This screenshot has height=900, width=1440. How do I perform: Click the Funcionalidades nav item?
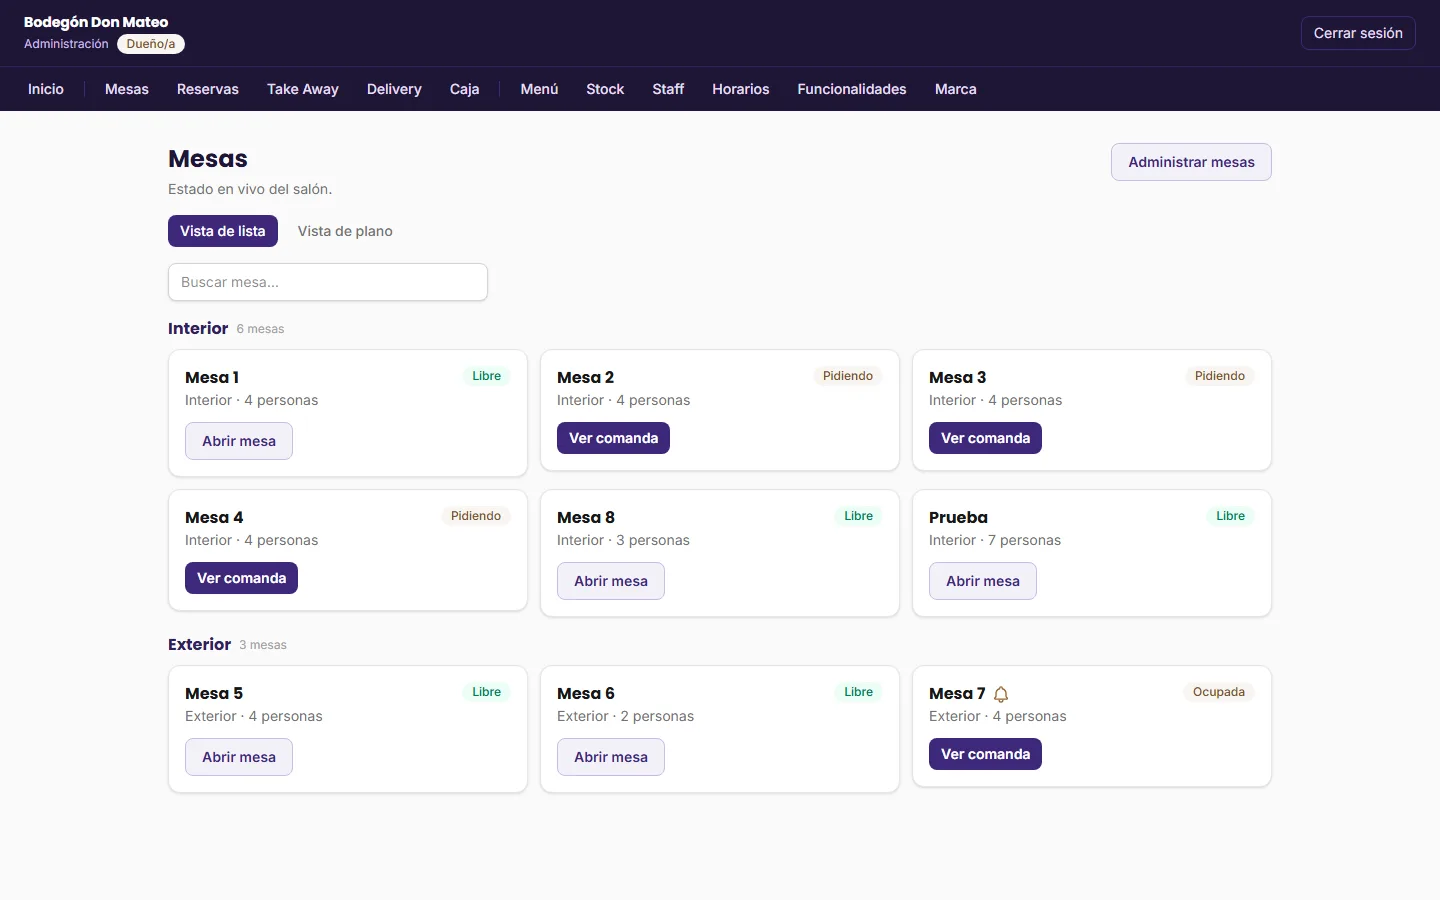point(852,89)
